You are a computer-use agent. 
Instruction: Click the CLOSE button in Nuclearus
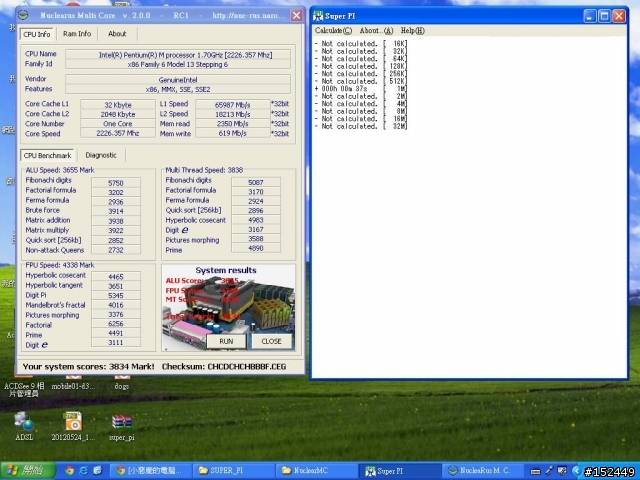271,341
